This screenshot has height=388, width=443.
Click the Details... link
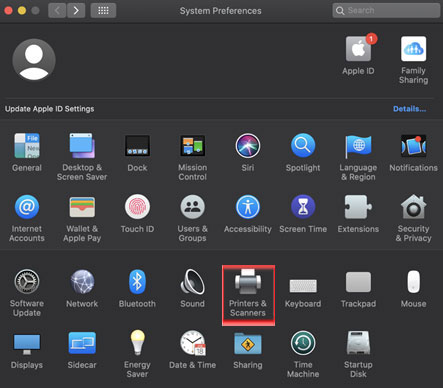[x=409, y=109]
